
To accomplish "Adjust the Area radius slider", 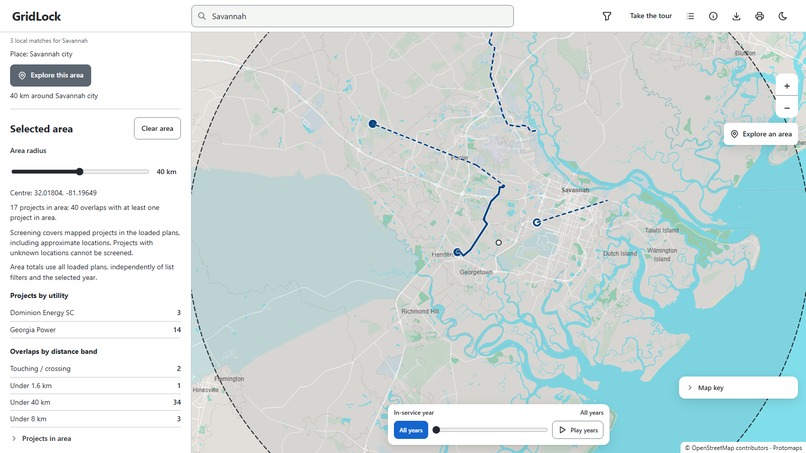I will 80,171.
